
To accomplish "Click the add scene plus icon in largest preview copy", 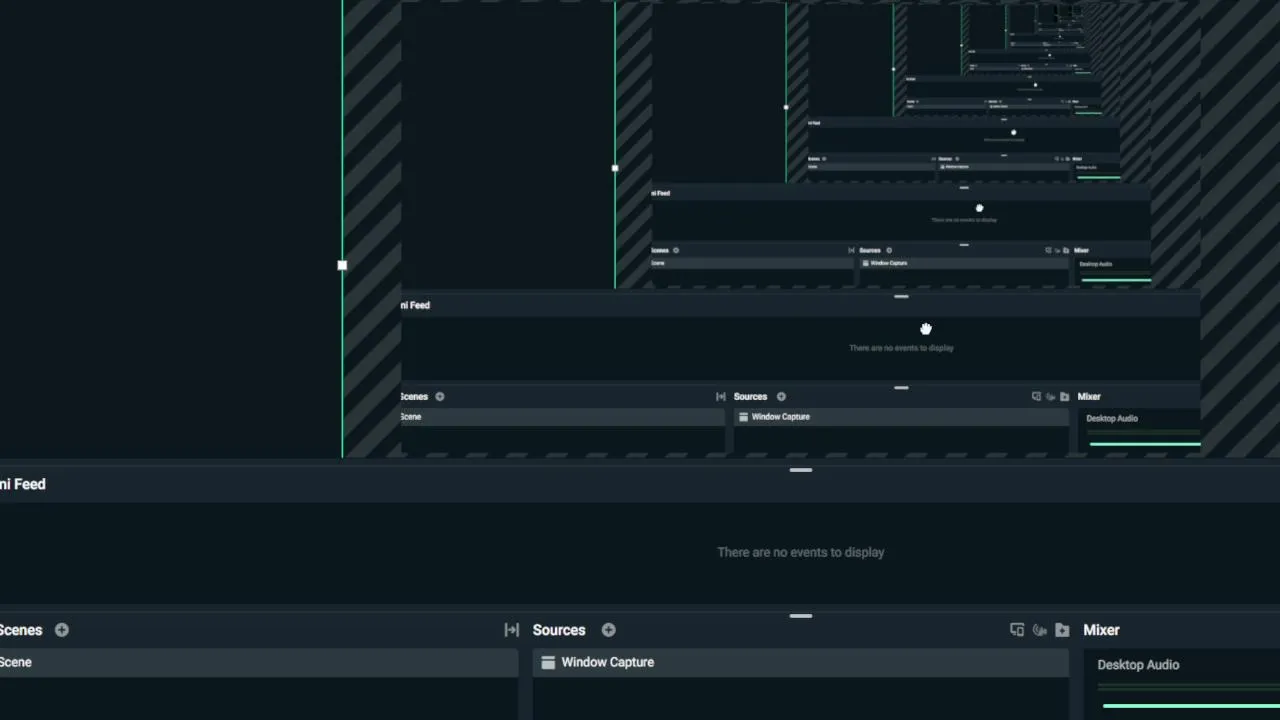I will point(439,397).
